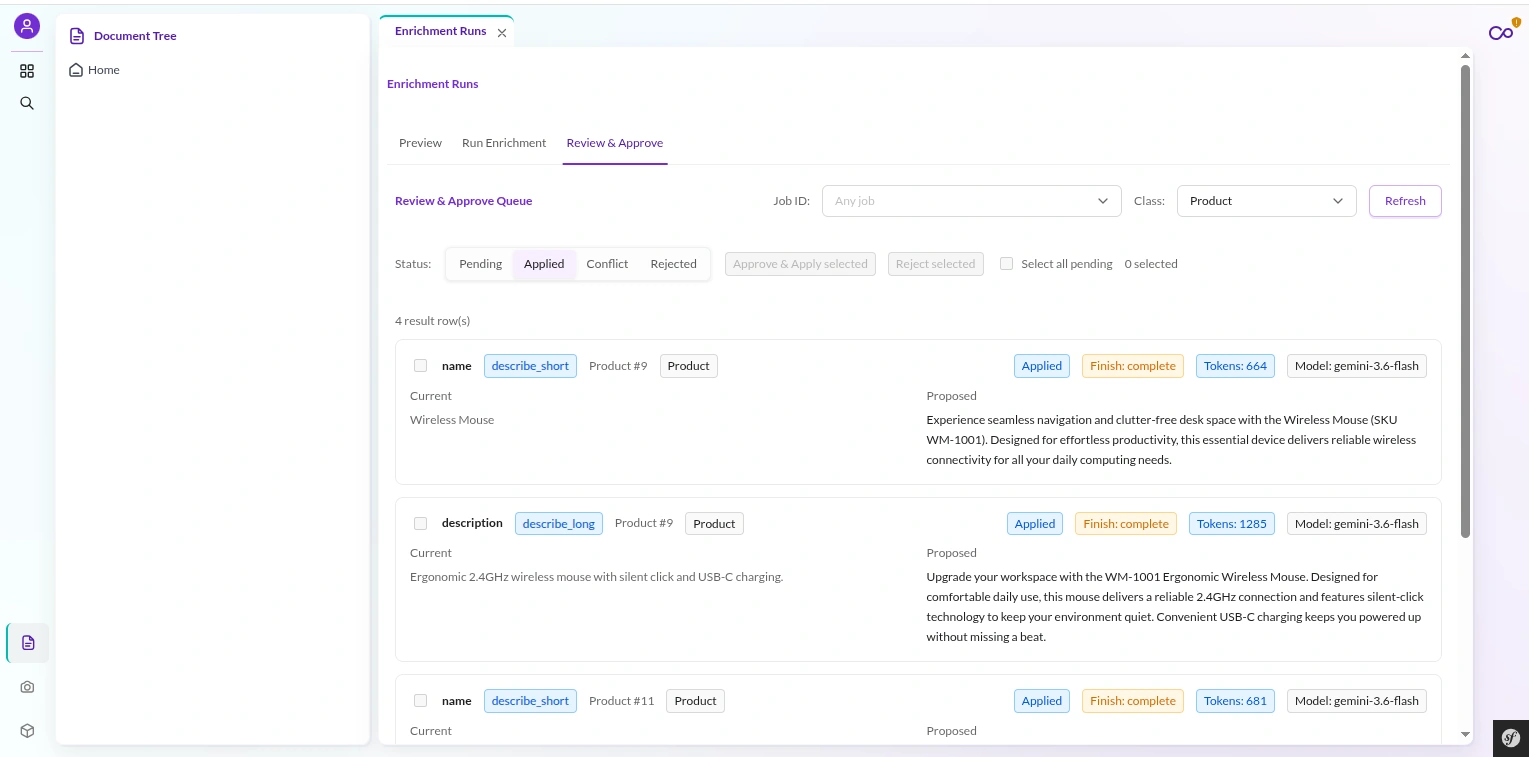
Task: Click the Review & Approve Queue heading
Action: 464,201
